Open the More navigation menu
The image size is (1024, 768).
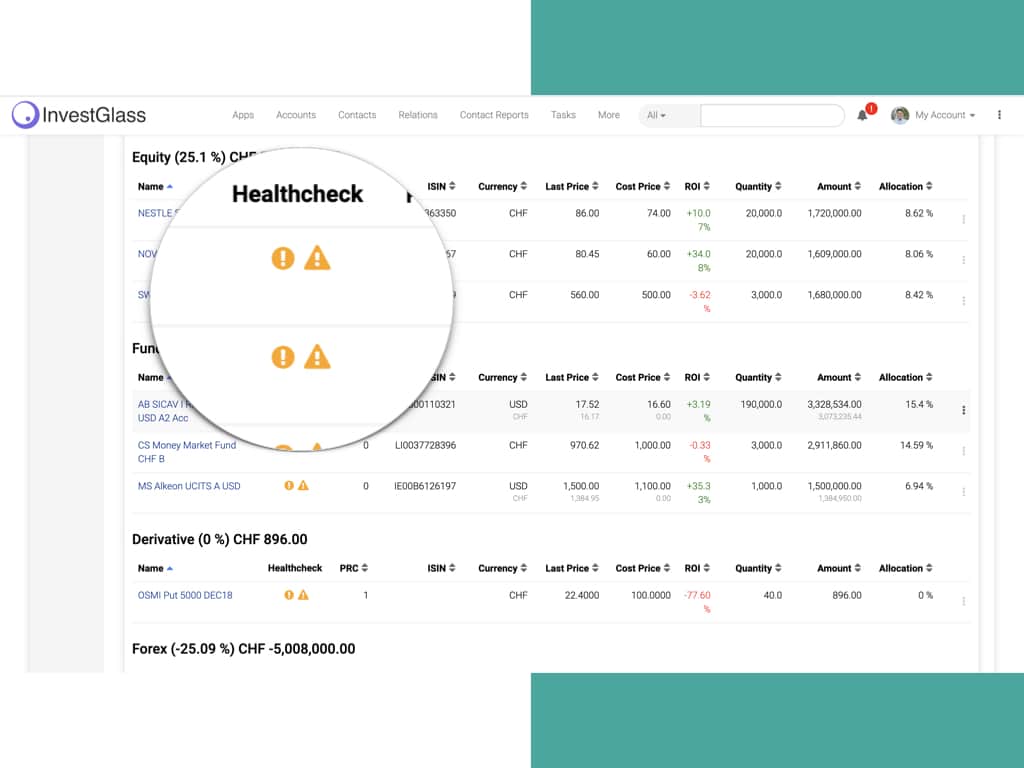(608, 115)
